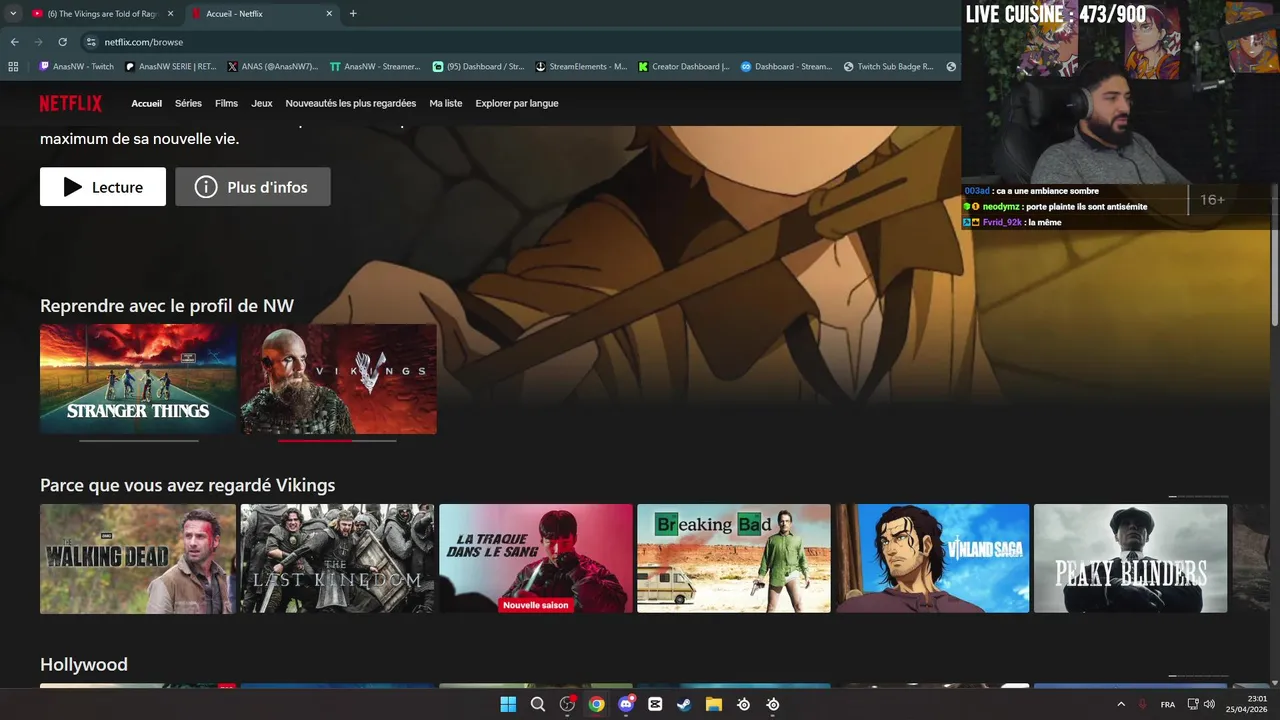Image resolution: width=1280 pixels, height=720 pixels.
Task: Click the muted microphone tray icon
Action: click(1142, 704)
